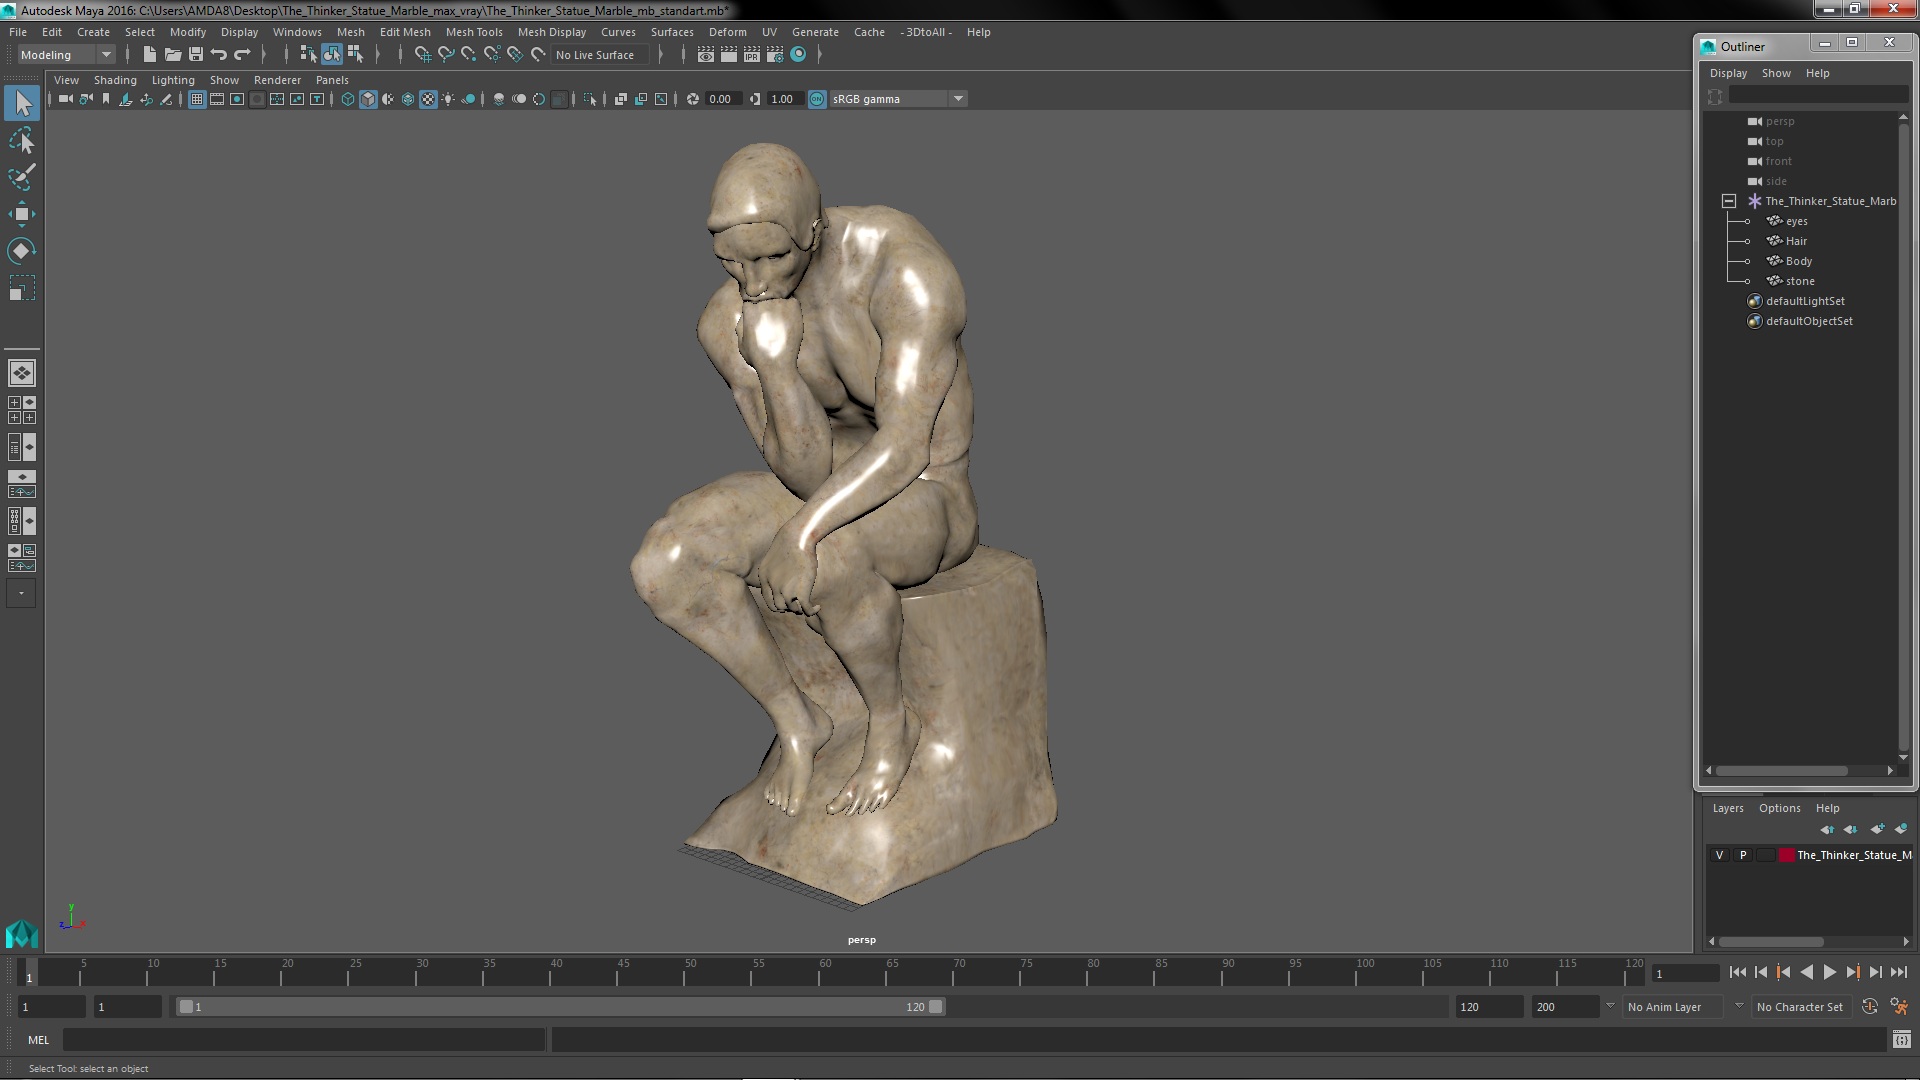Create layer from selected objects
The width and height of the screenshot is (1920, 1080).
[x=1901, y=829]
